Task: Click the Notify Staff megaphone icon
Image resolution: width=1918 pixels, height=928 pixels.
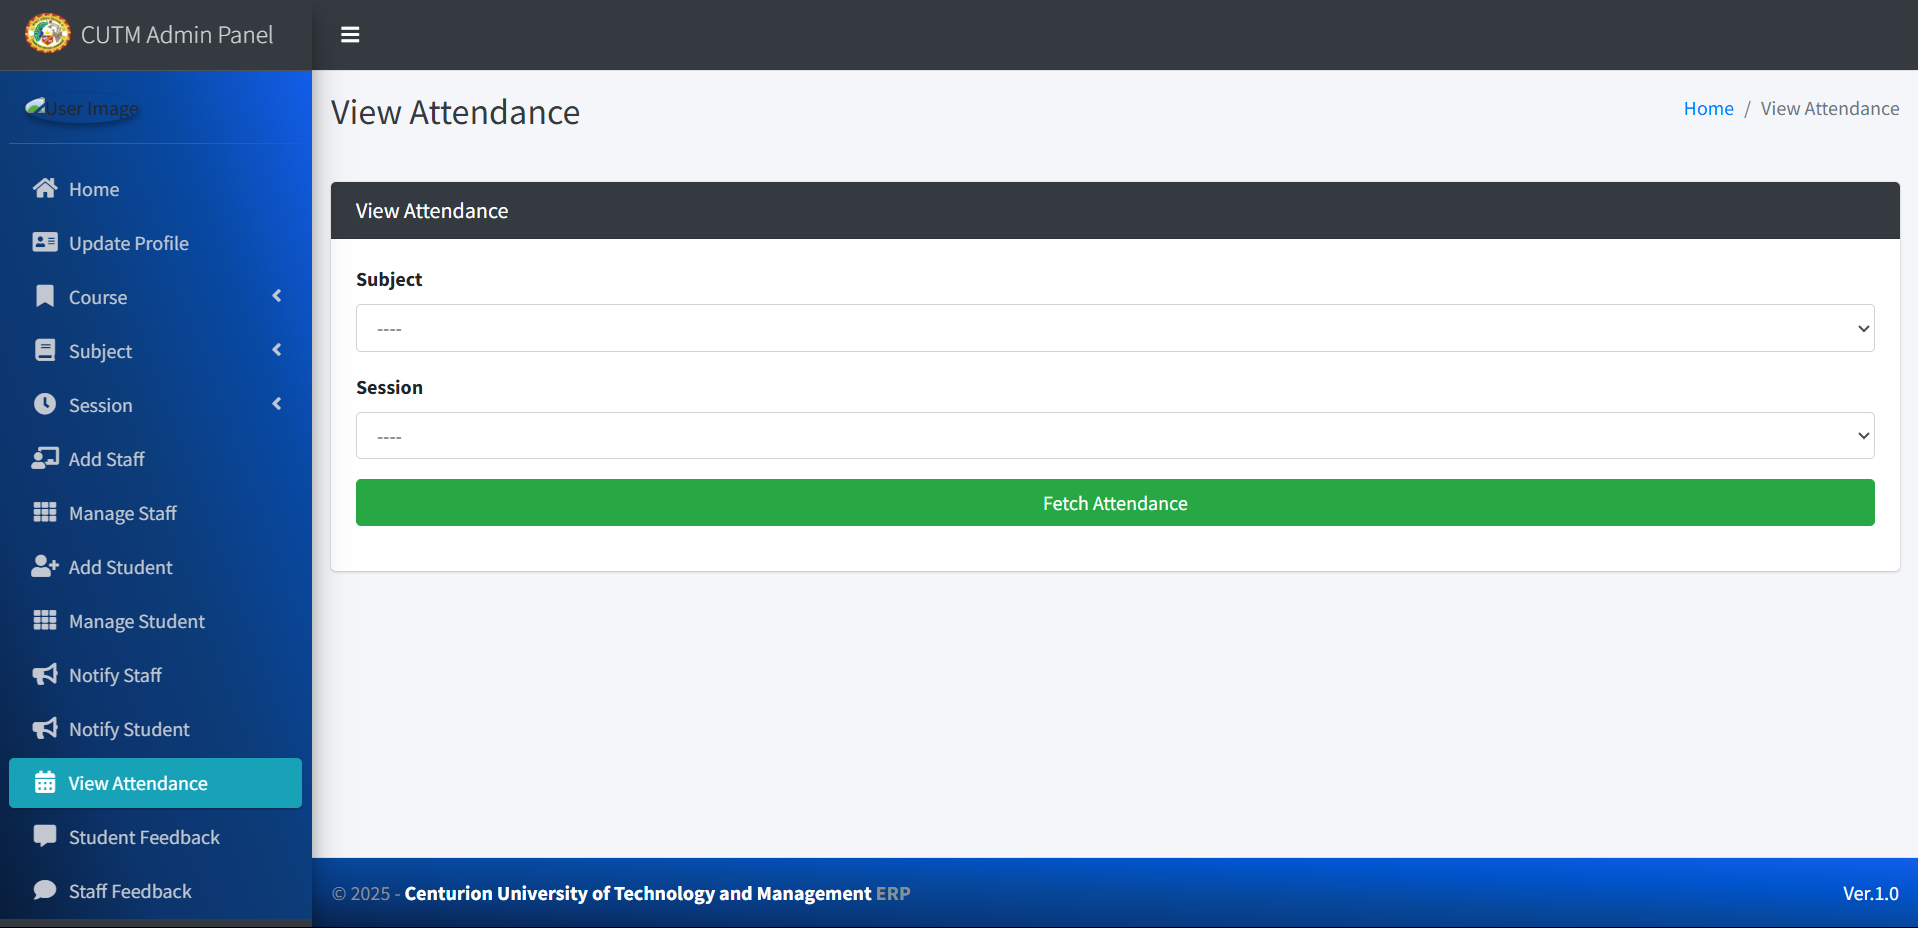Action: 45,674
